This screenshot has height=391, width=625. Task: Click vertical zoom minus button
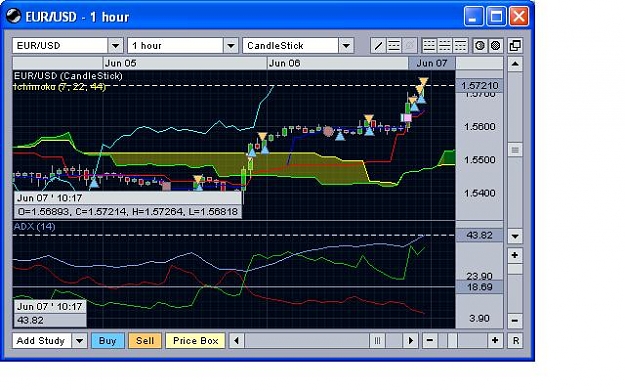coord(515,320)
